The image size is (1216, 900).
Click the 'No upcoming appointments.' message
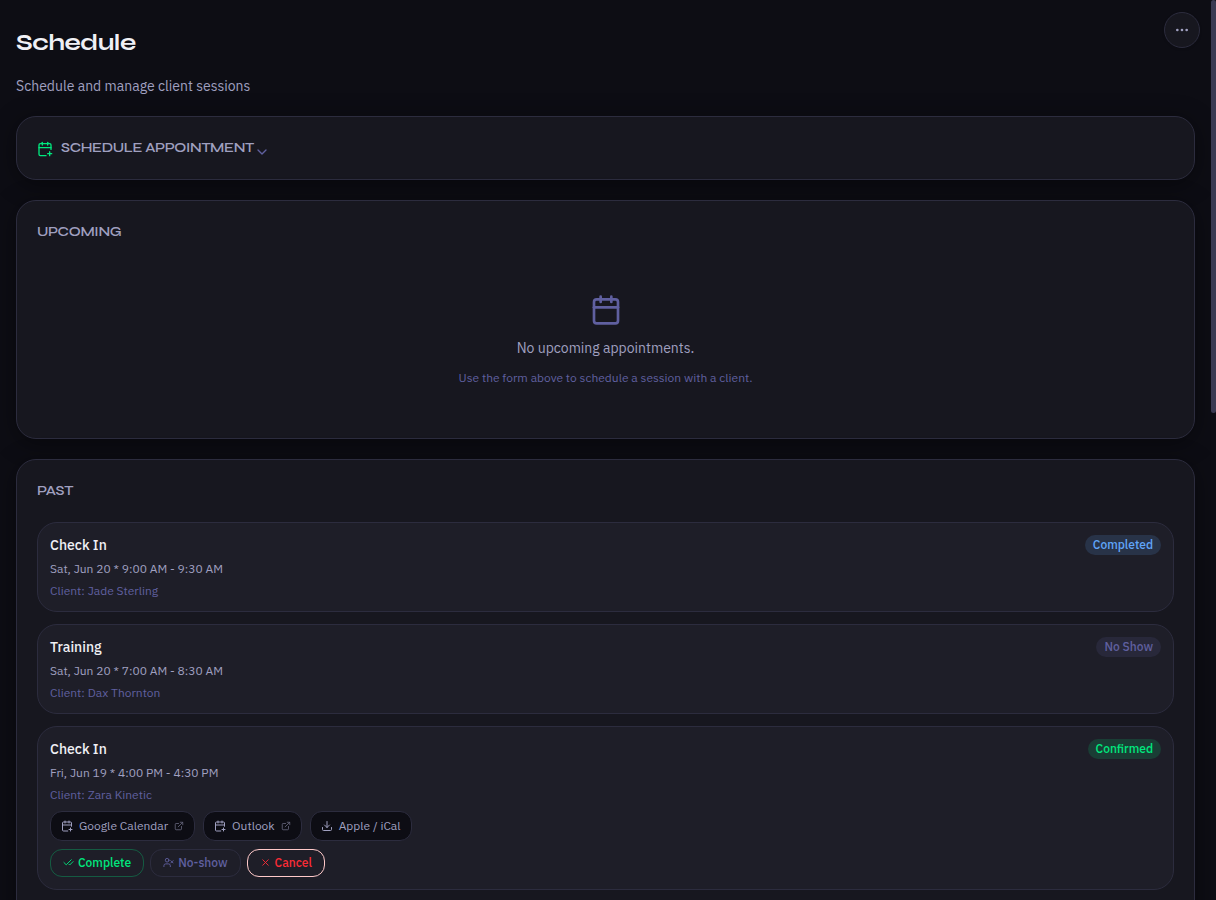(605, 348)
